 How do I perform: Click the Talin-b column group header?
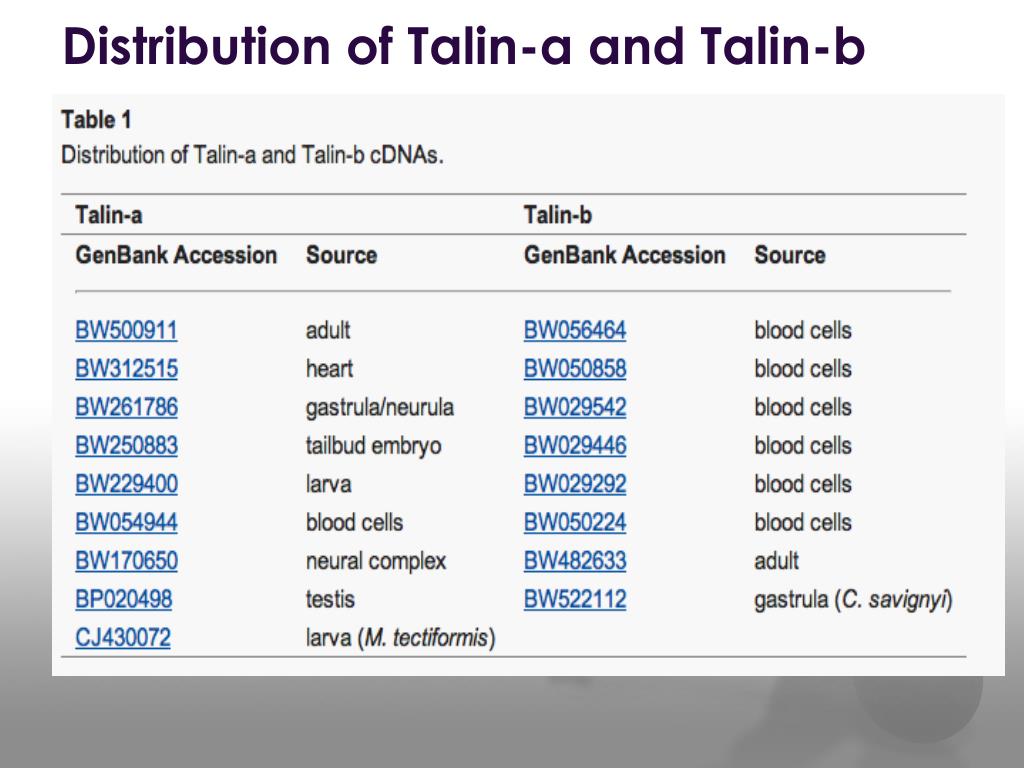(558, 215)
